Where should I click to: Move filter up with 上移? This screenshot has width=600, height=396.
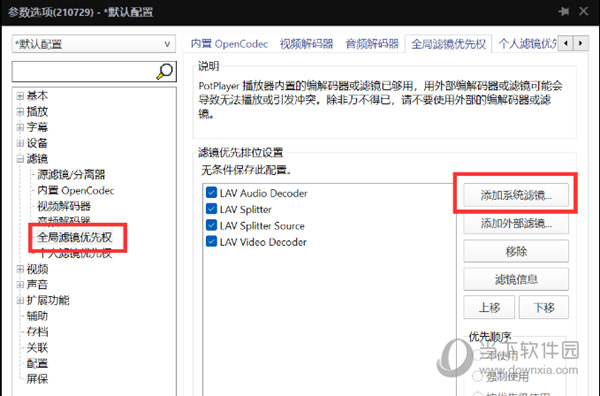pyautogui.click(x=489, y=307)
